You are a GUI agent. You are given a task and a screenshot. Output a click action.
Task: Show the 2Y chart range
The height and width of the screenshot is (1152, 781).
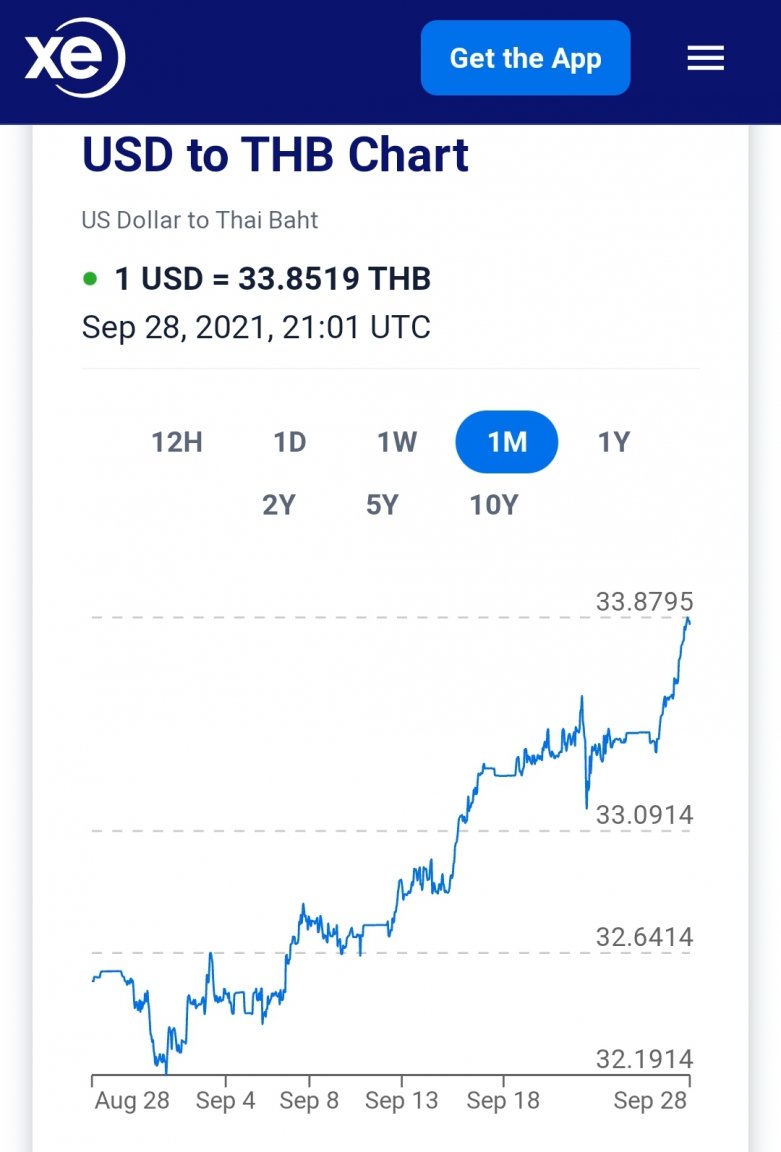(x=279, y=505)
